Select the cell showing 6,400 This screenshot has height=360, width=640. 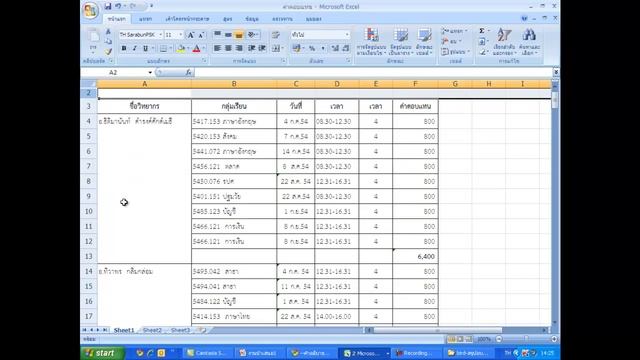(x=415, y=256)
